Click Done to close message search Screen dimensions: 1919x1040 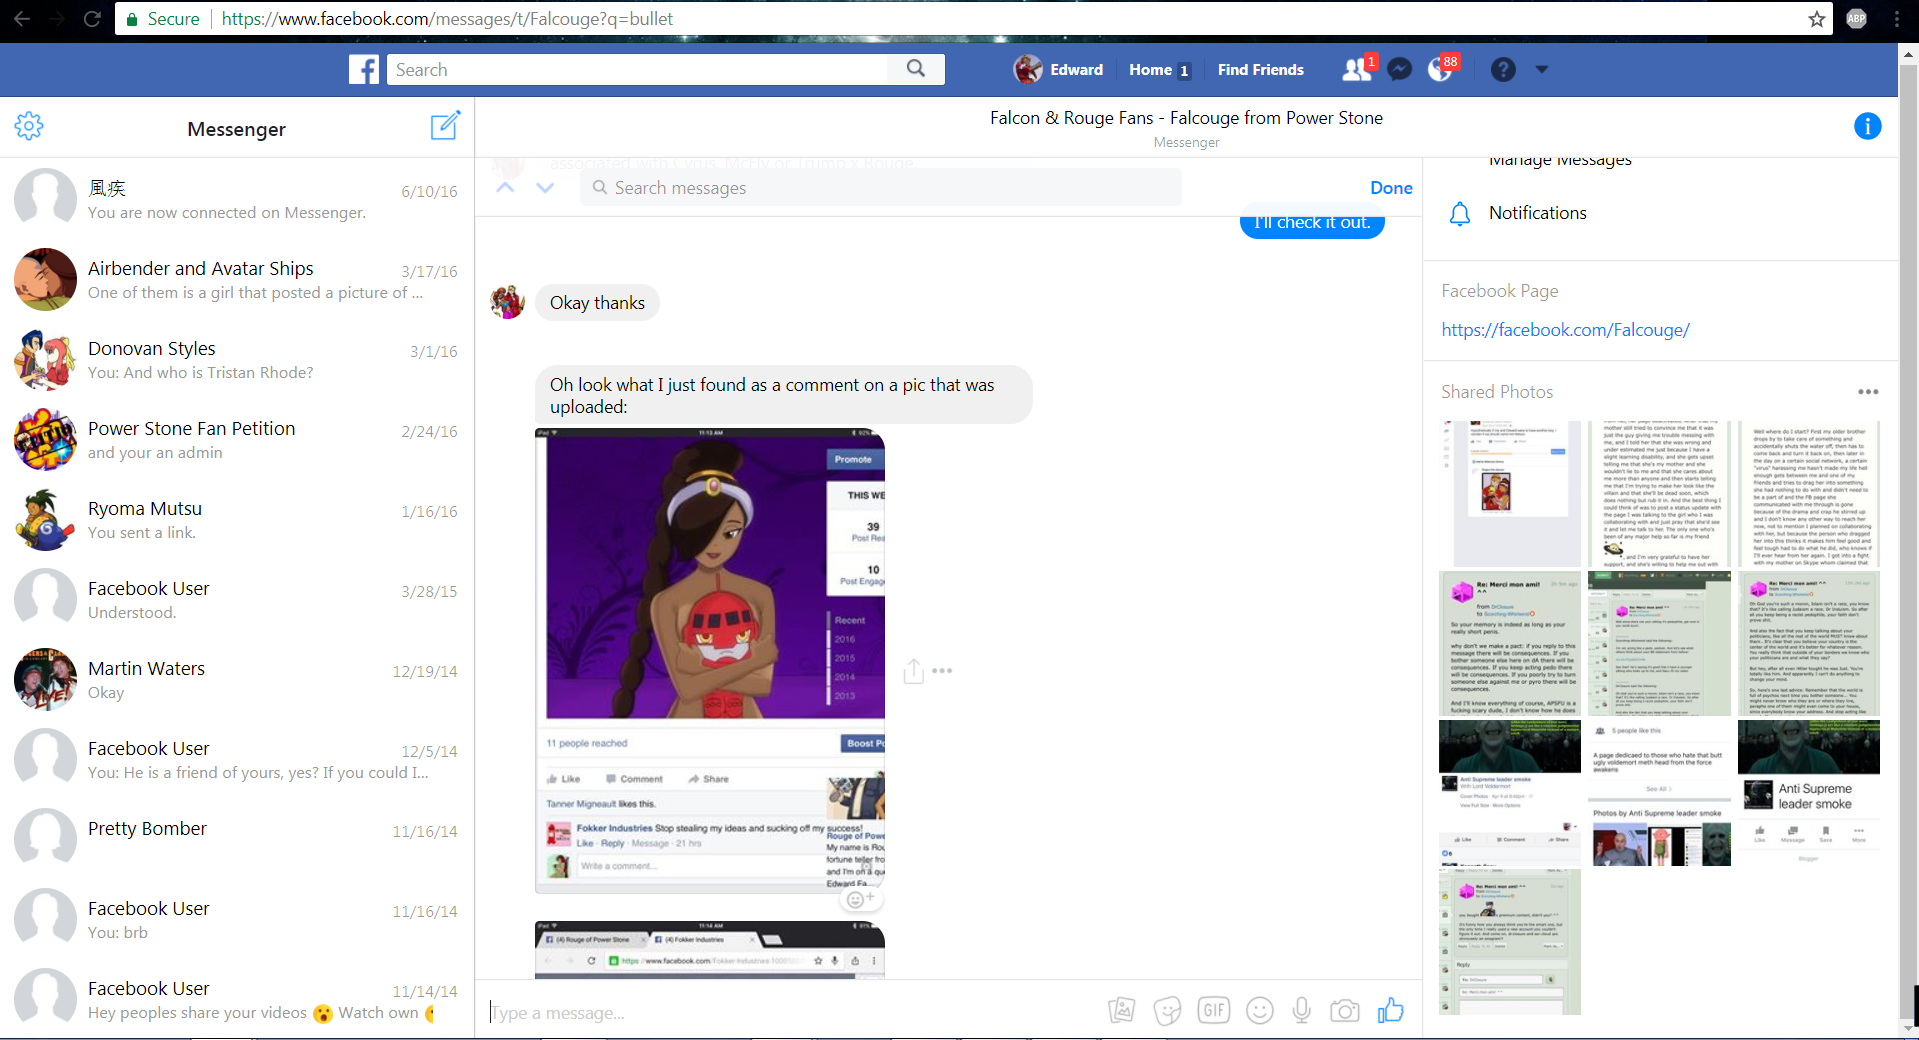(1391, 188)
